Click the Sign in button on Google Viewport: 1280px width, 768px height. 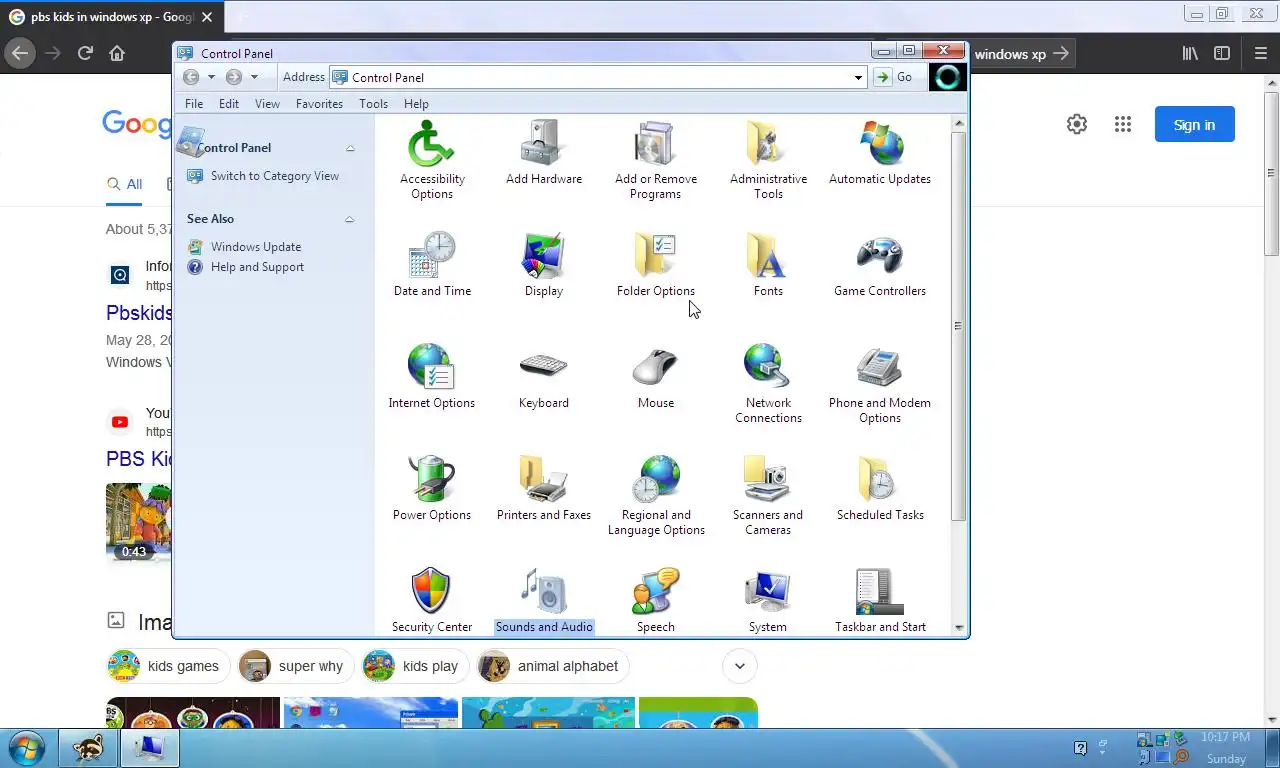pyautogui.click(x=1194, y=125)
